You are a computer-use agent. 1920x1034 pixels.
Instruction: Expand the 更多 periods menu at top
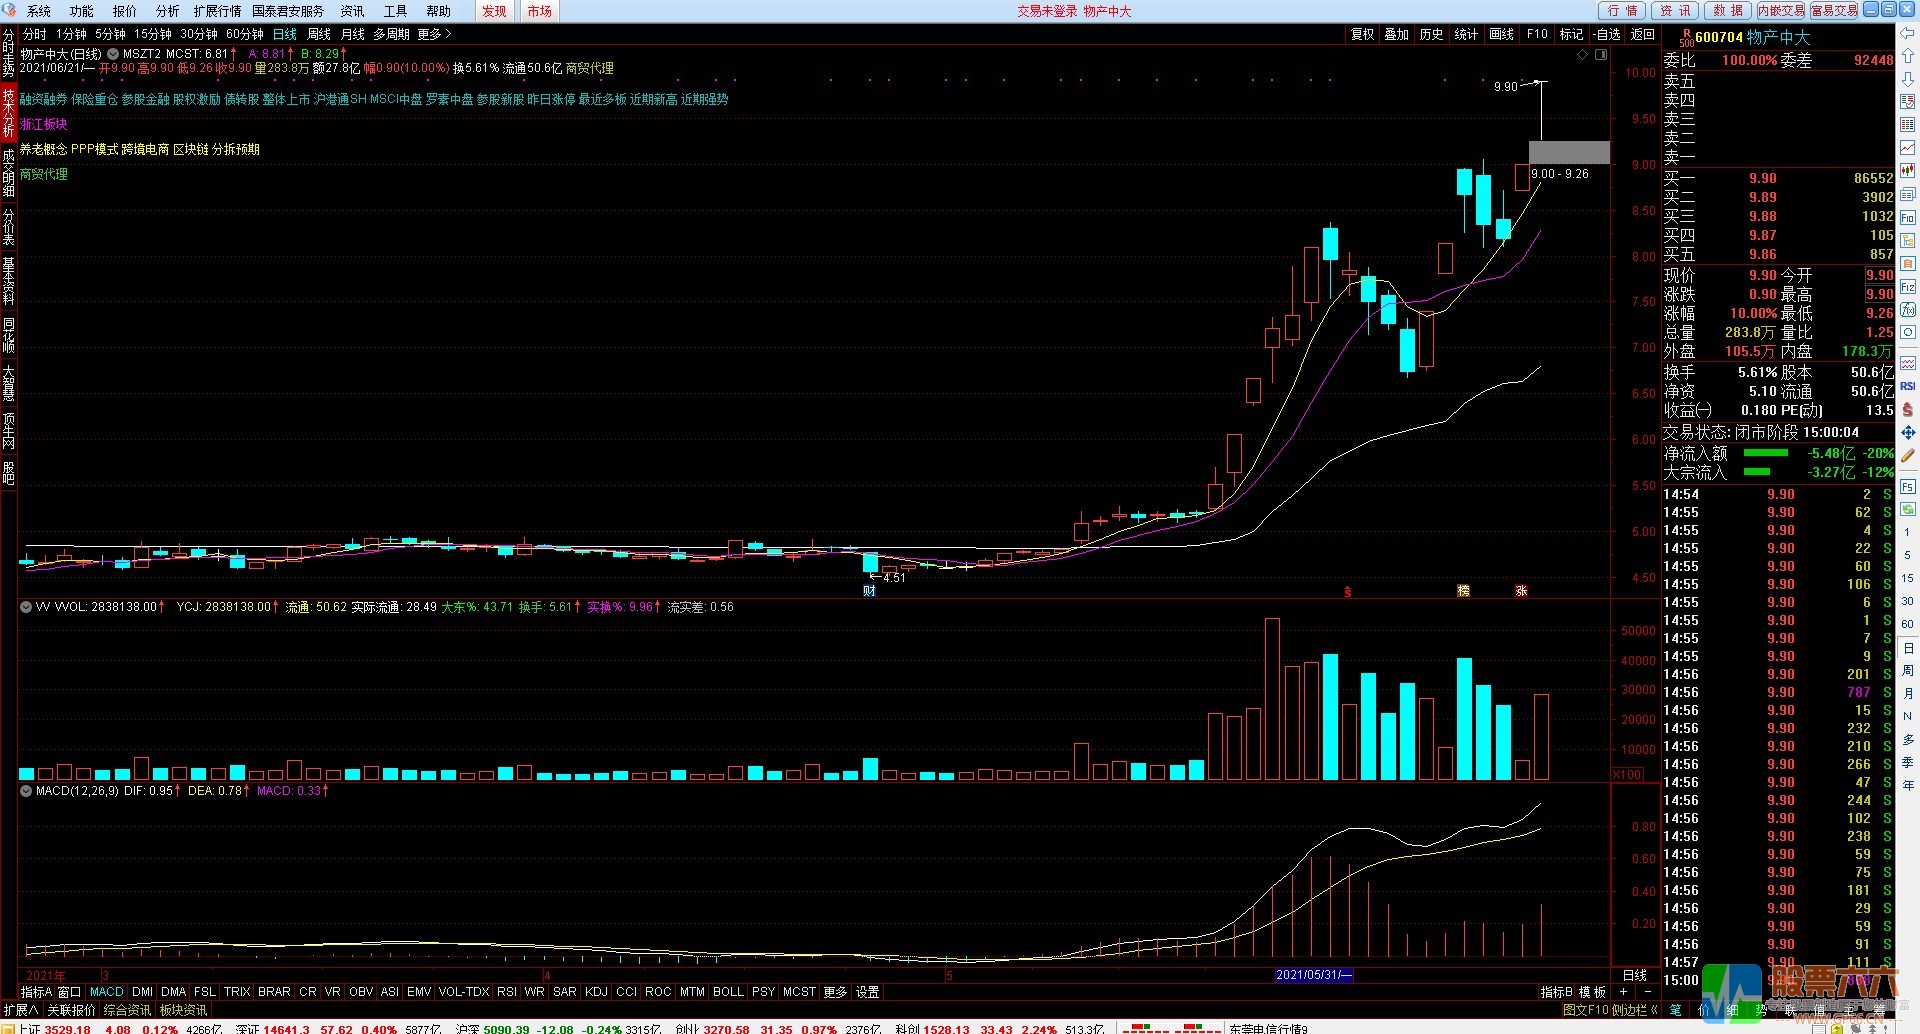point(434,34)
